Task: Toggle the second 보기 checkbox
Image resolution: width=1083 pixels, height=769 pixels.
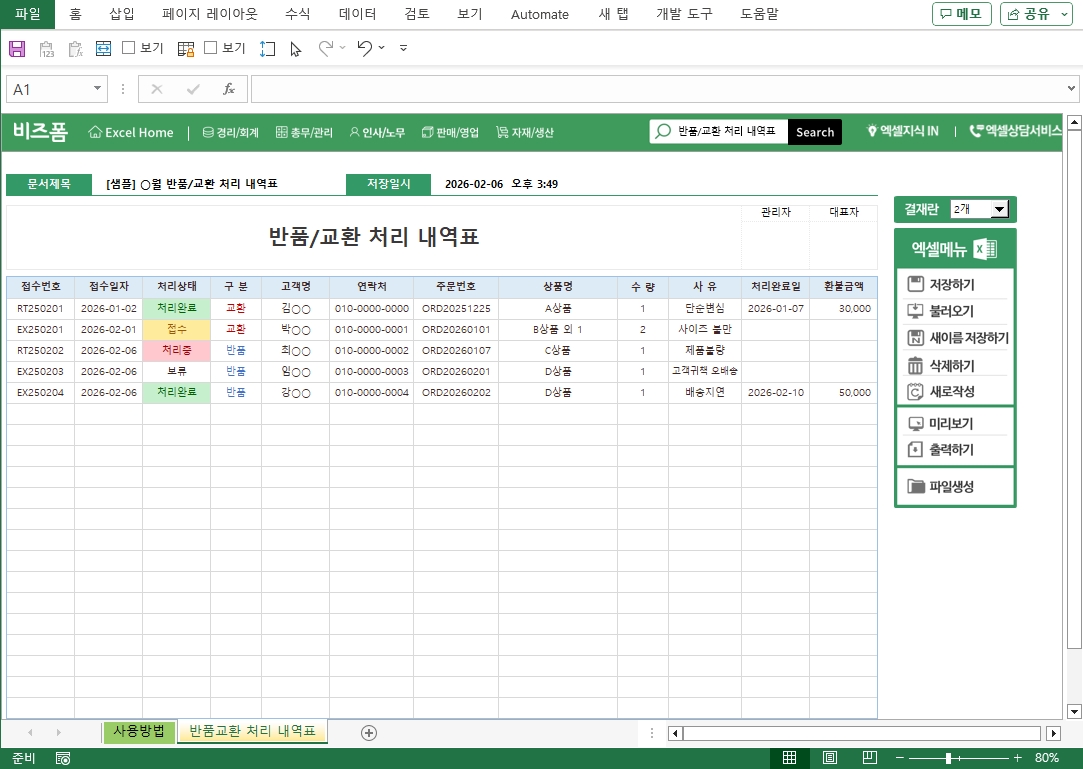Action: [211, 48]
